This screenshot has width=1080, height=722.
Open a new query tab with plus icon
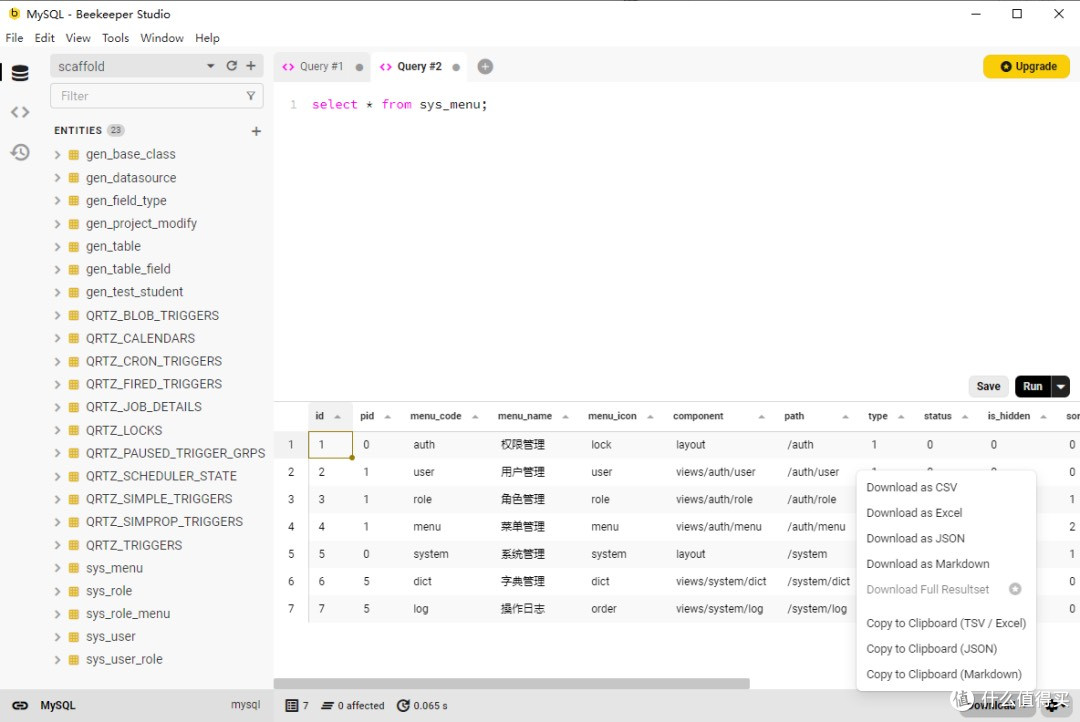coord(485,66)
